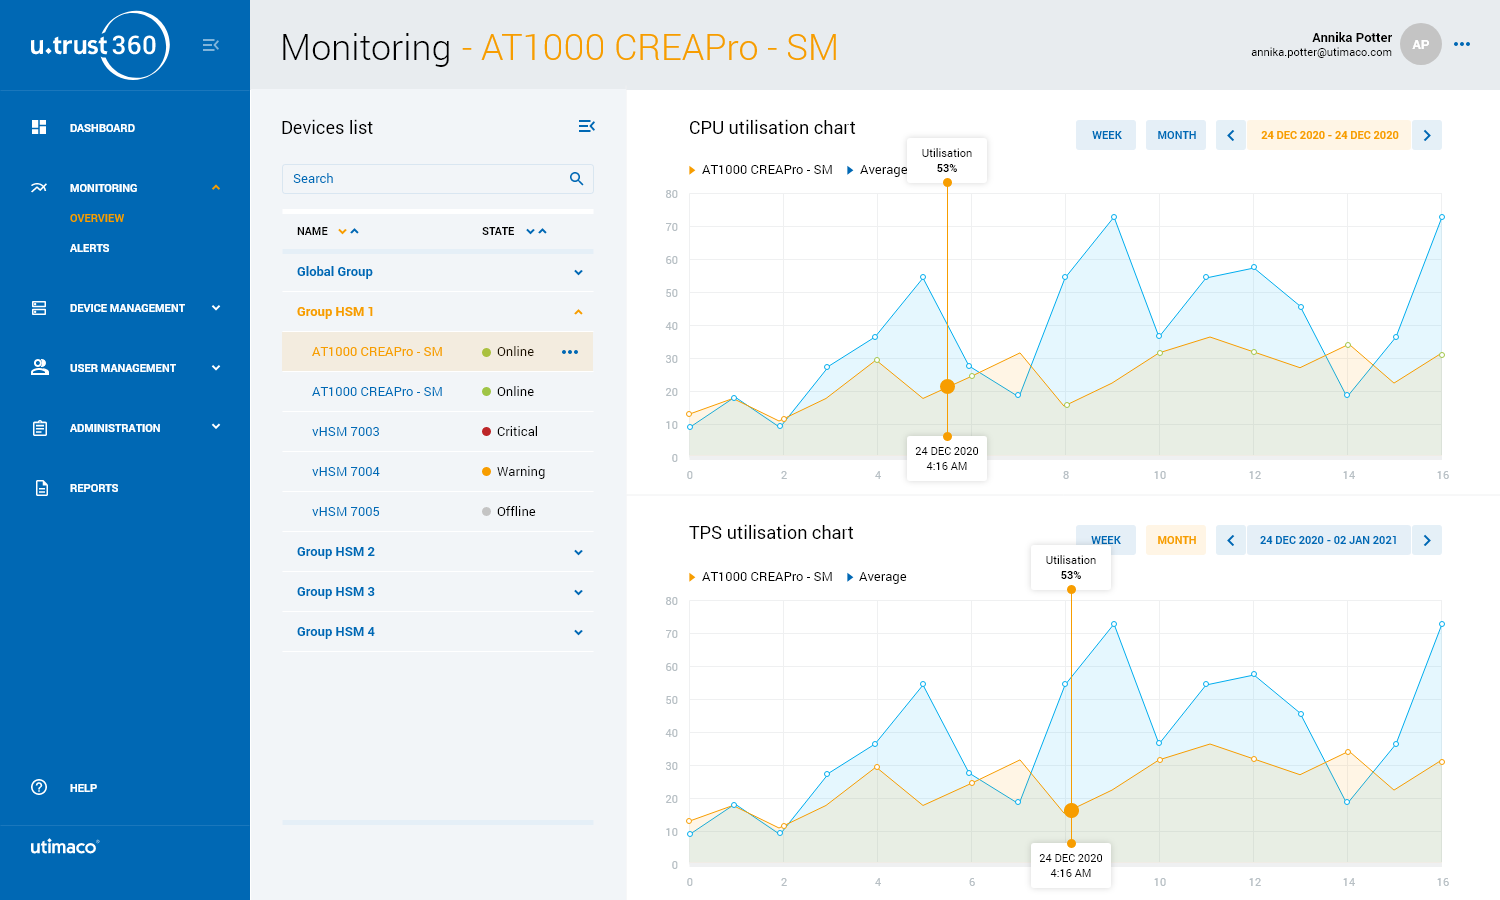Click the Help question mark icon
Viewport: 1500px width, 900px height.
click(39, 787)
